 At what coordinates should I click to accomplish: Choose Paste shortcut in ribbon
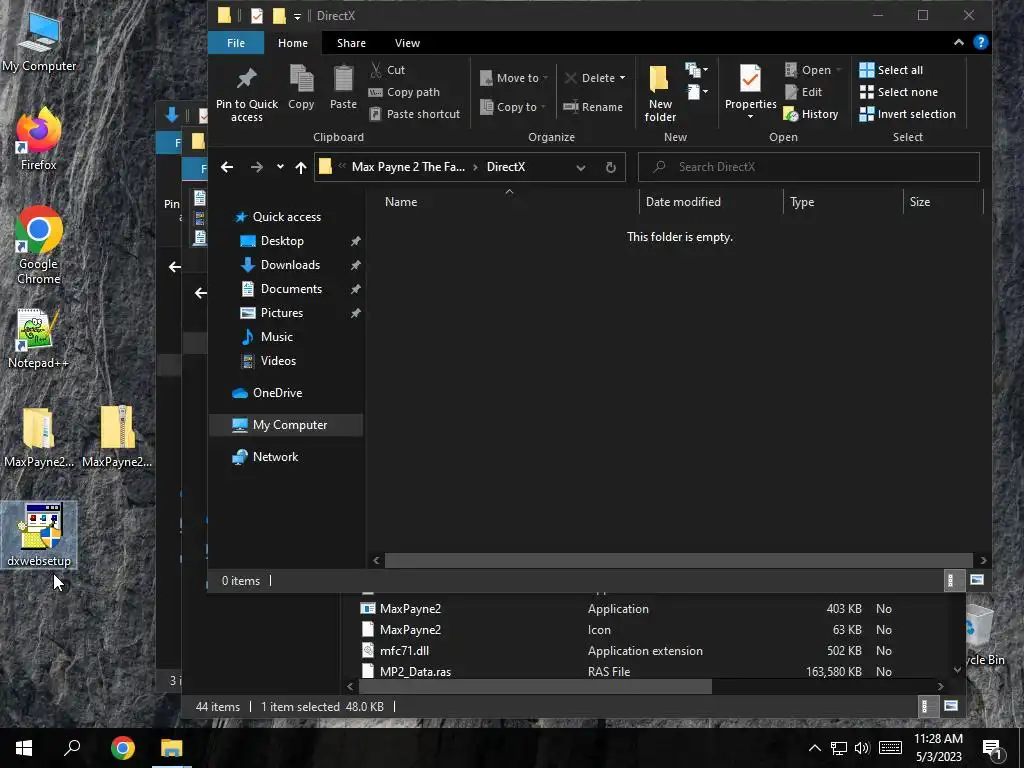[415, 114]
